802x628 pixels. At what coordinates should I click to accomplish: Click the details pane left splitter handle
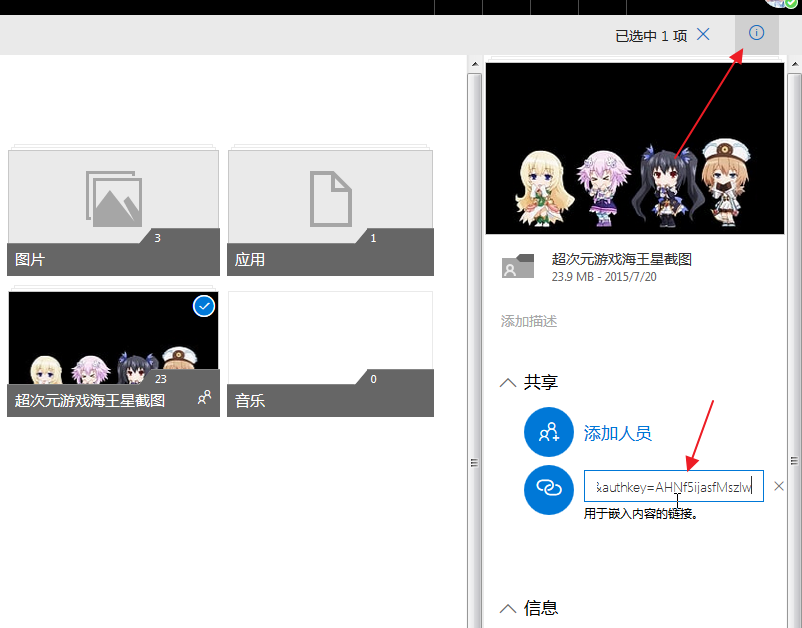[x=475, y=462]
